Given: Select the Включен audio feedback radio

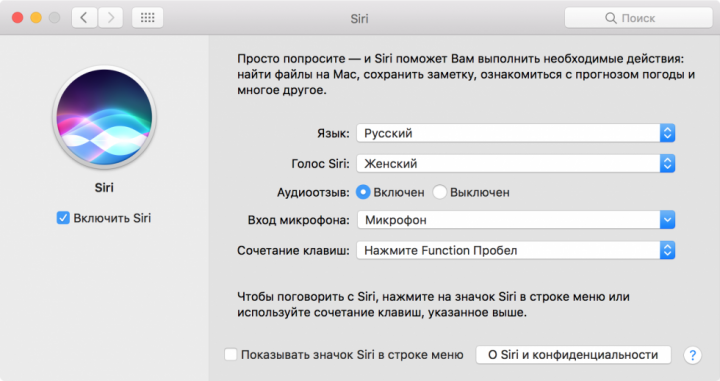Looking at the screenshot, I should (x=363, y=192).
